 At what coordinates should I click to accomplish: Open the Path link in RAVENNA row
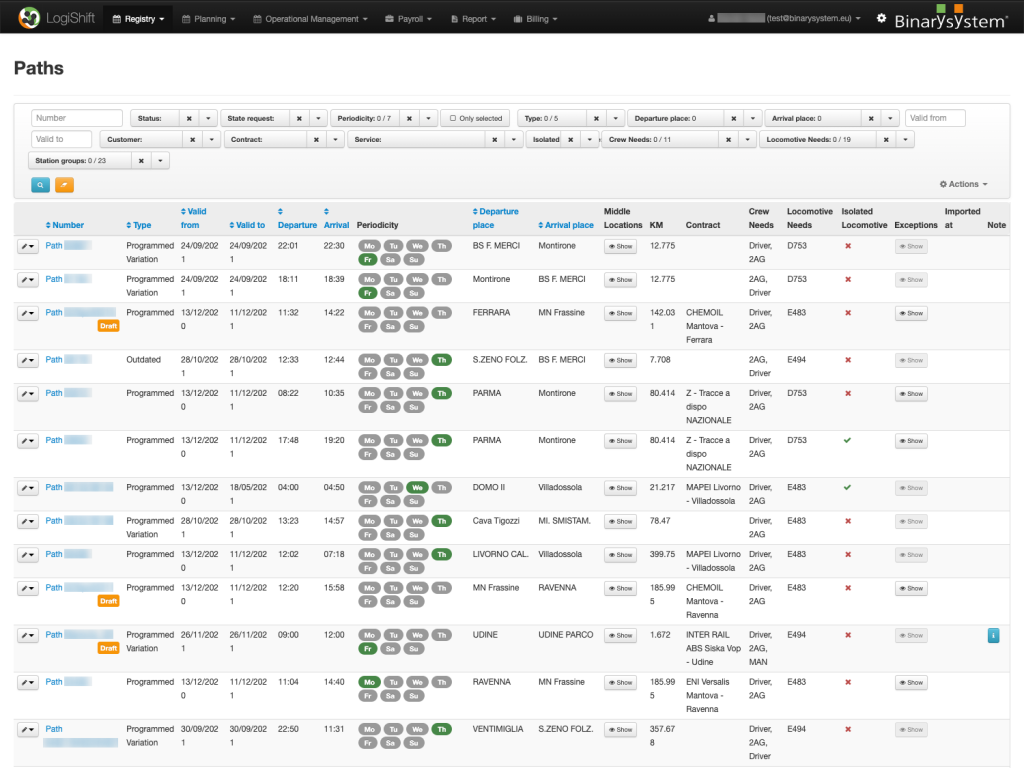(x=54, y=682)
